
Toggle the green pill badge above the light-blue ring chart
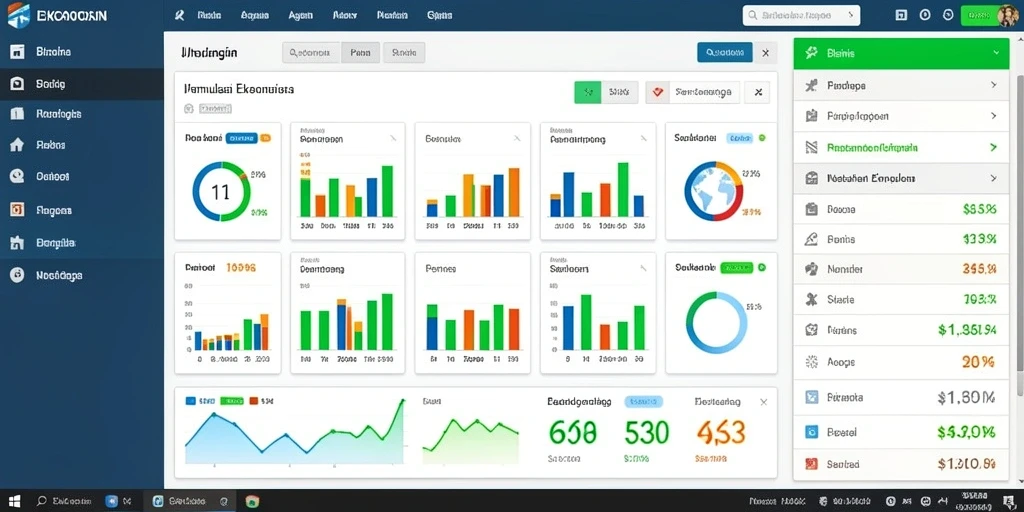click(736, 268)
